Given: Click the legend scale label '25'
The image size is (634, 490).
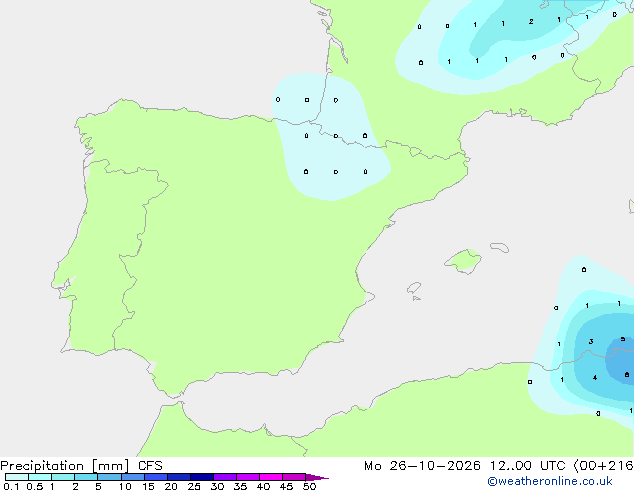Looking at the screenshot, I should pos(194,486).
